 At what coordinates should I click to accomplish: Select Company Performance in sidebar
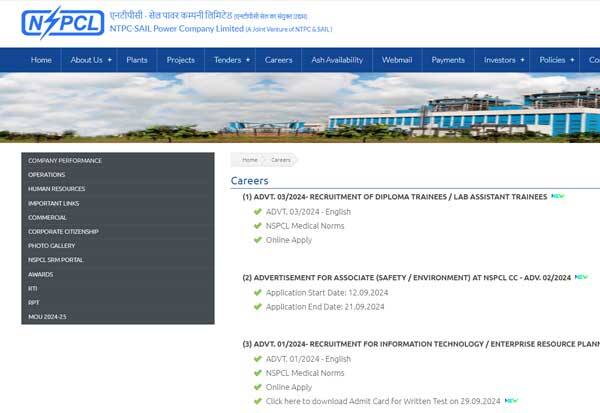65,161
